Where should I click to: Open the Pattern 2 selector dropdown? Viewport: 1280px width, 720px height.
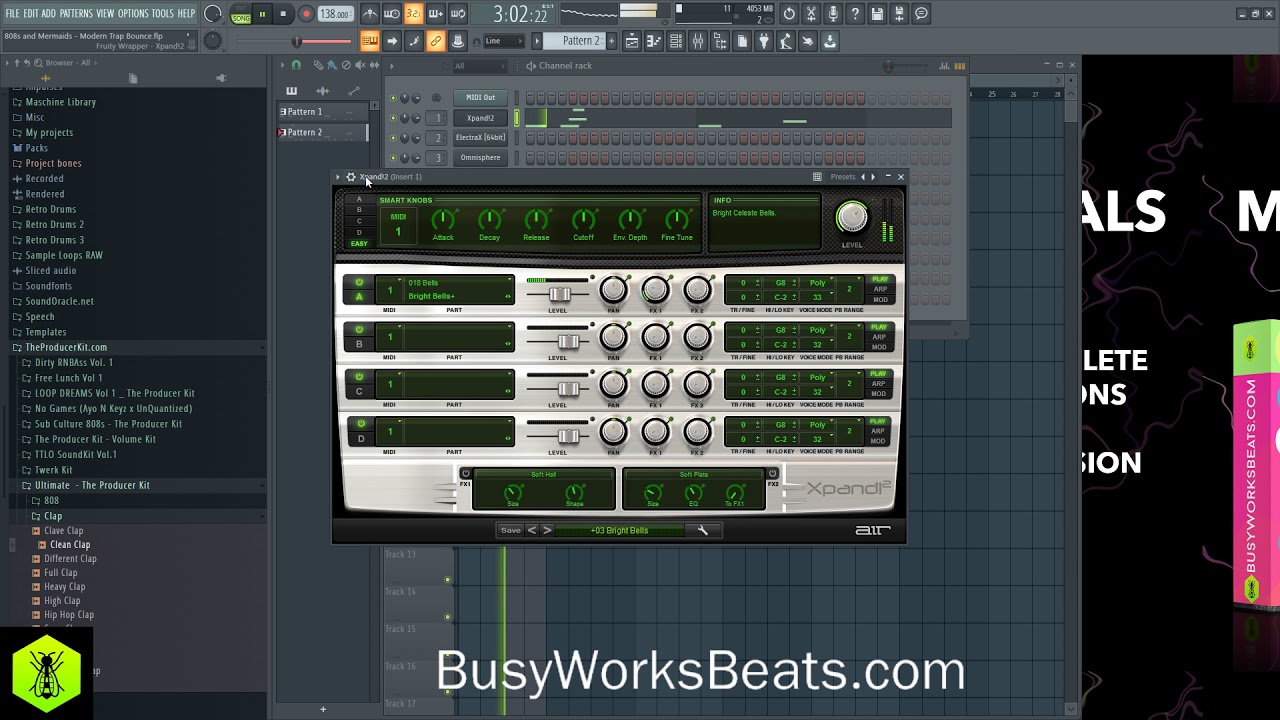coord(581,41)
